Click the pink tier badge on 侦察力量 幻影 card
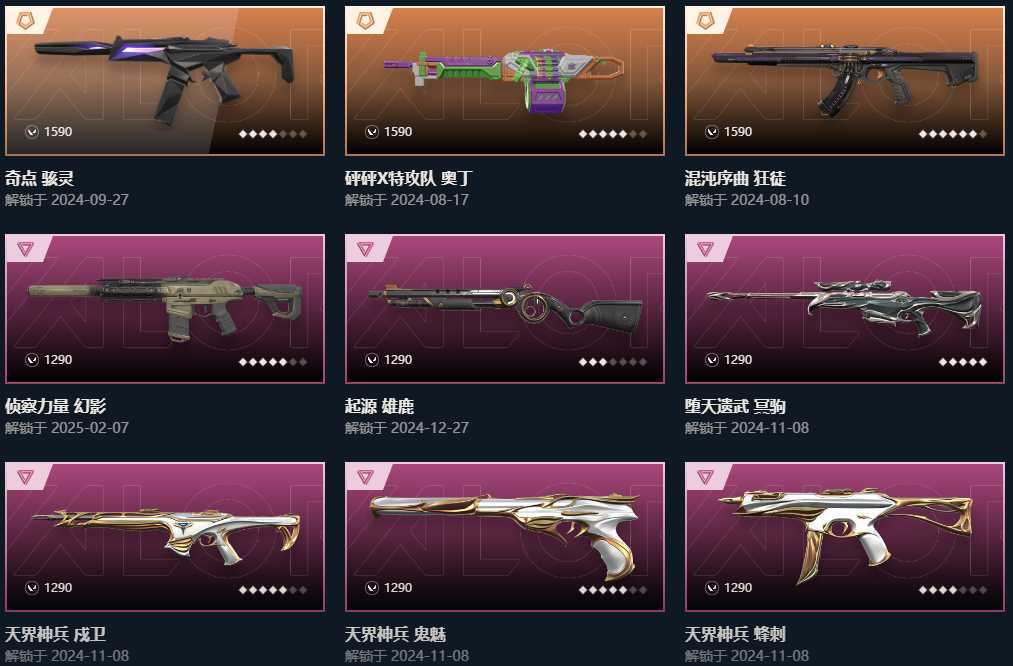This screenshot has width=1013, height=666. [25, 249]
